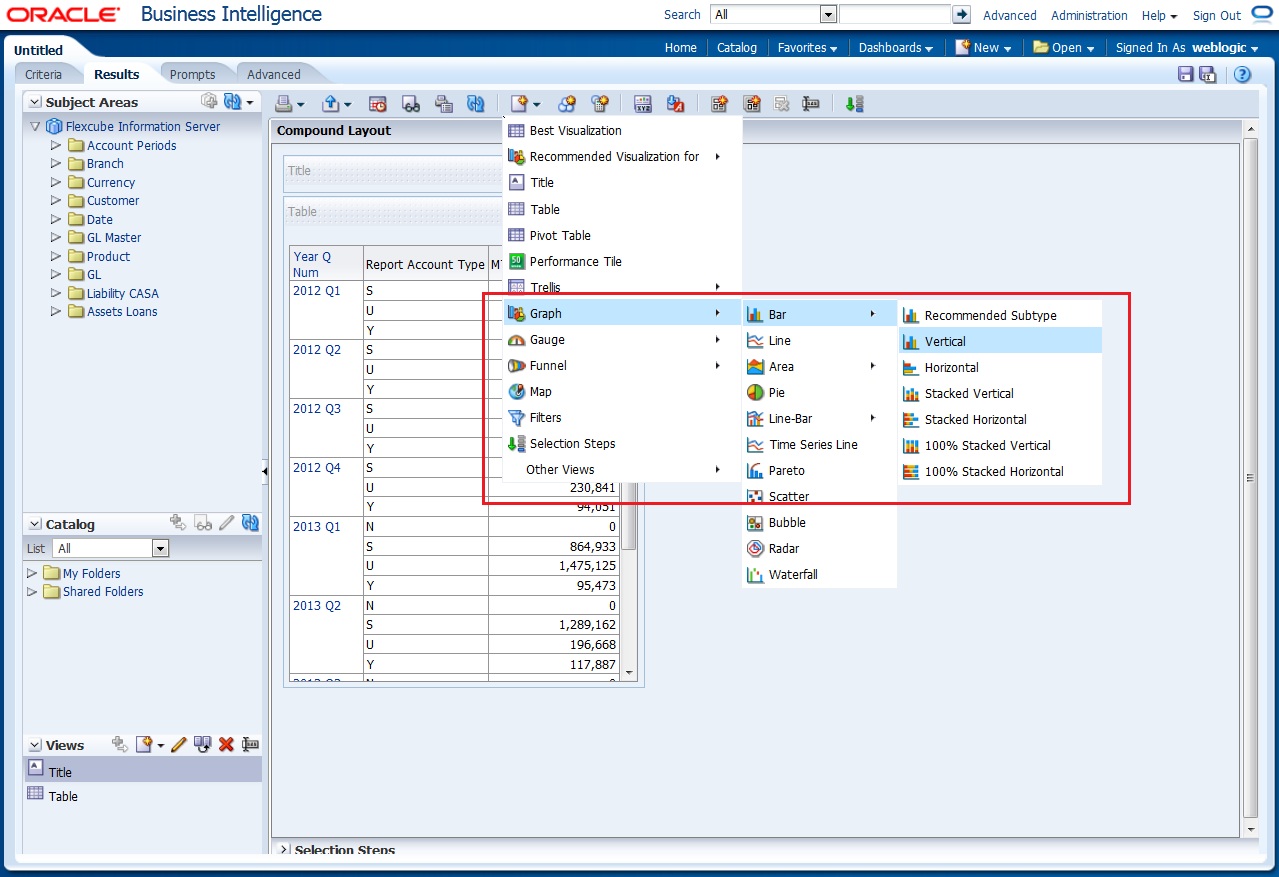The width and height of the screenshot is (1279, 877).
Task: Click the Create Compound Layout icon
Action: [719, 103]
